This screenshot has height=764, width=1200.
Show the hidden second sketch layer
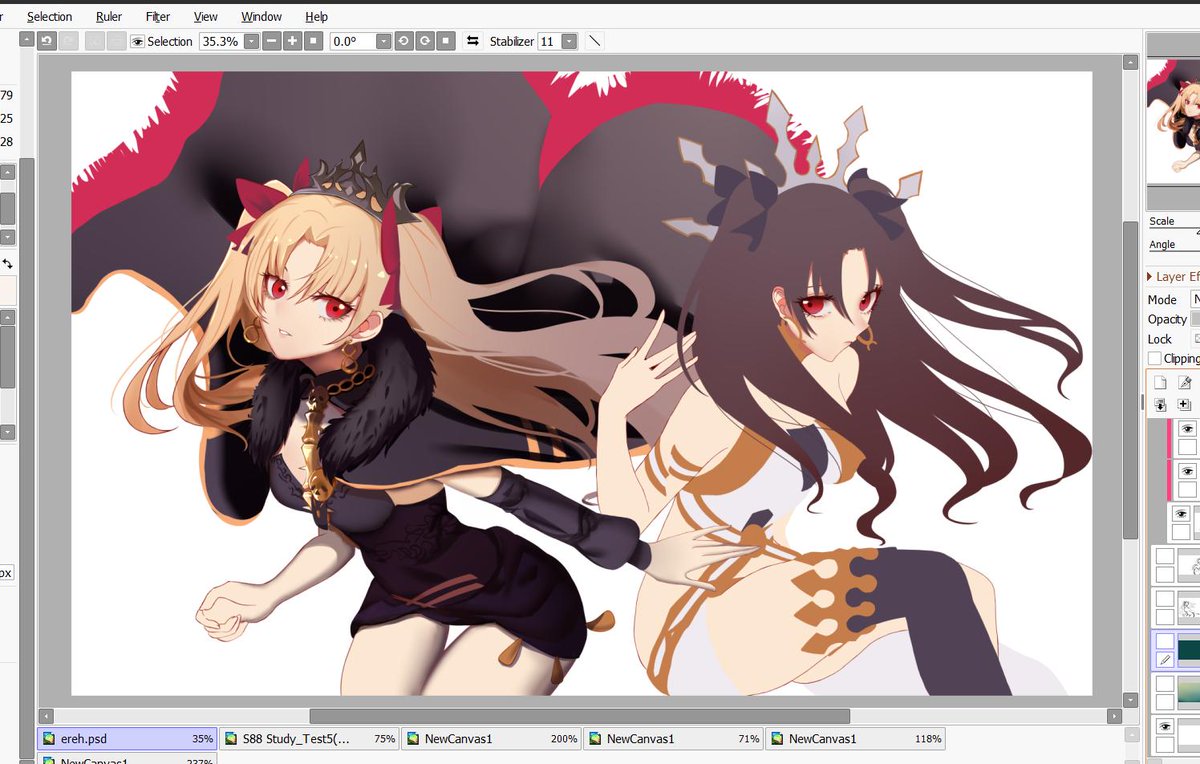tap(1165, 599)
